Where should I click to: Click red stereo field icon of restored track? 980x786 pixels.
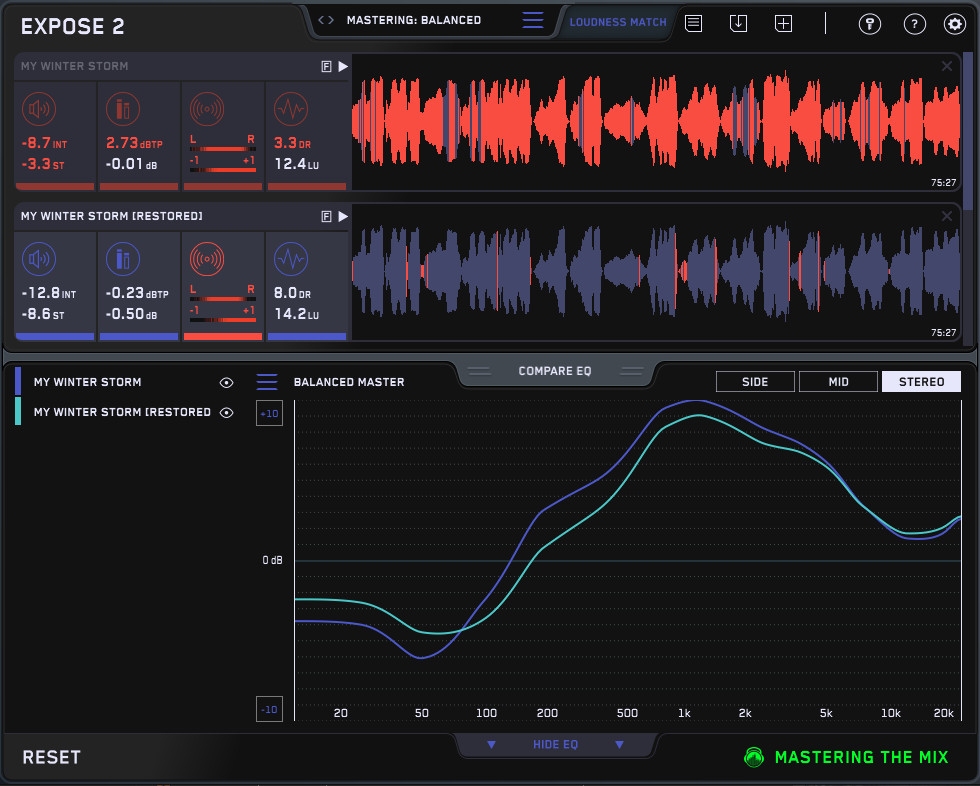tap(207, 260)
